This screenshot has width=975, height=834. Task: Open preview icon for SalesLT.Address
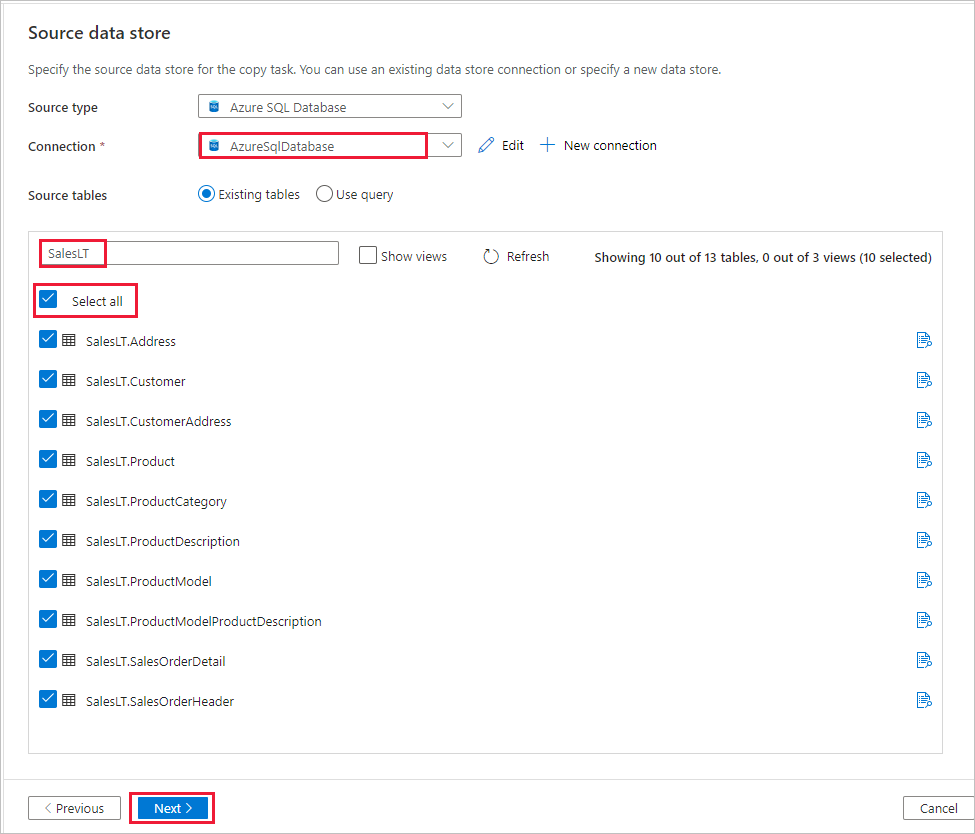pos(923,339)
